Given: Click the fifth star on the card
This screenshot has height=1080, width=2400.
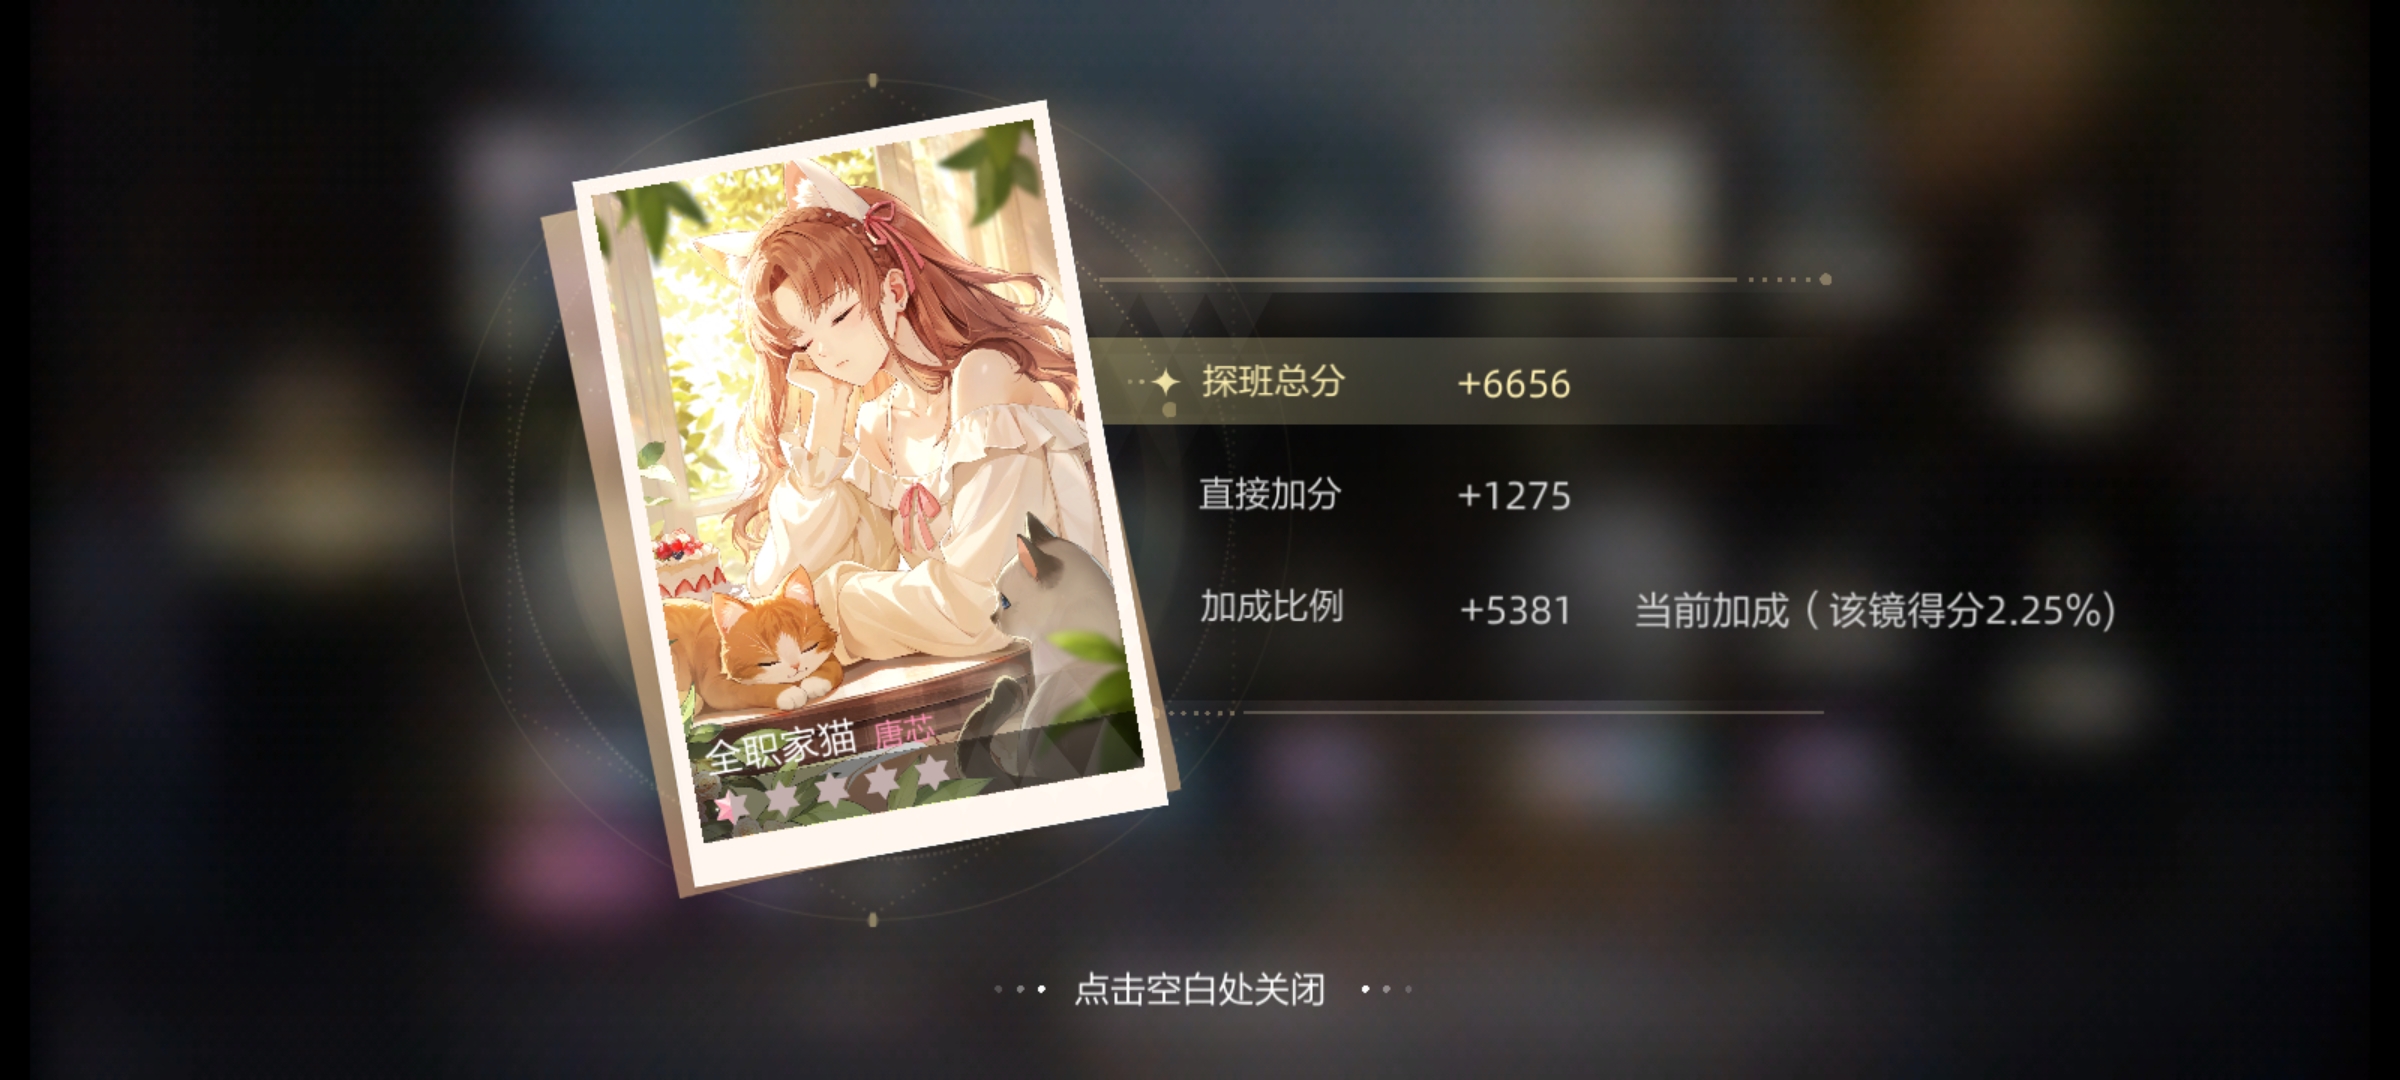Looking at the screenshot, I should [933, 771].
